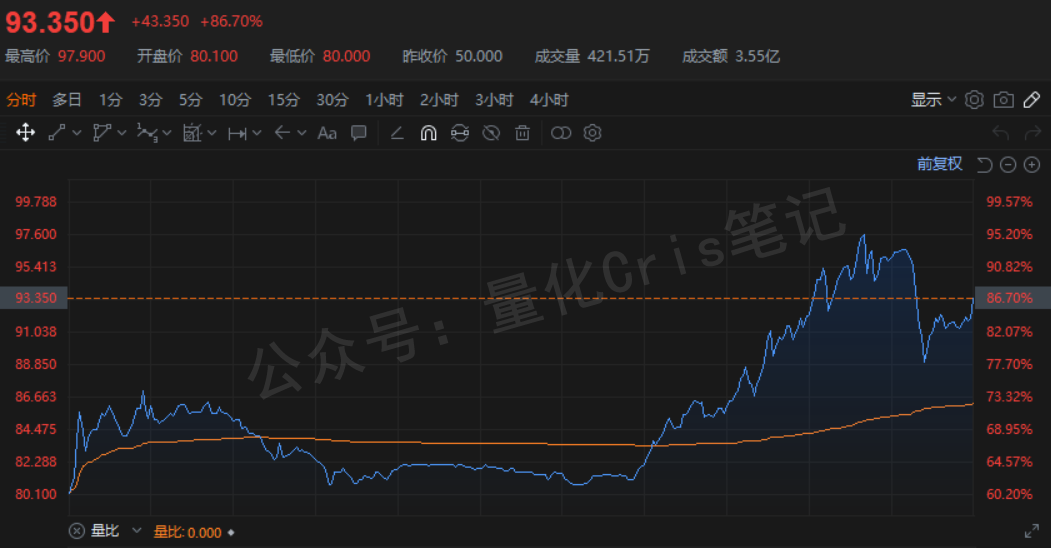Toggle continuous drawing mode icon

pyautogui.click(x=460, y=133)
